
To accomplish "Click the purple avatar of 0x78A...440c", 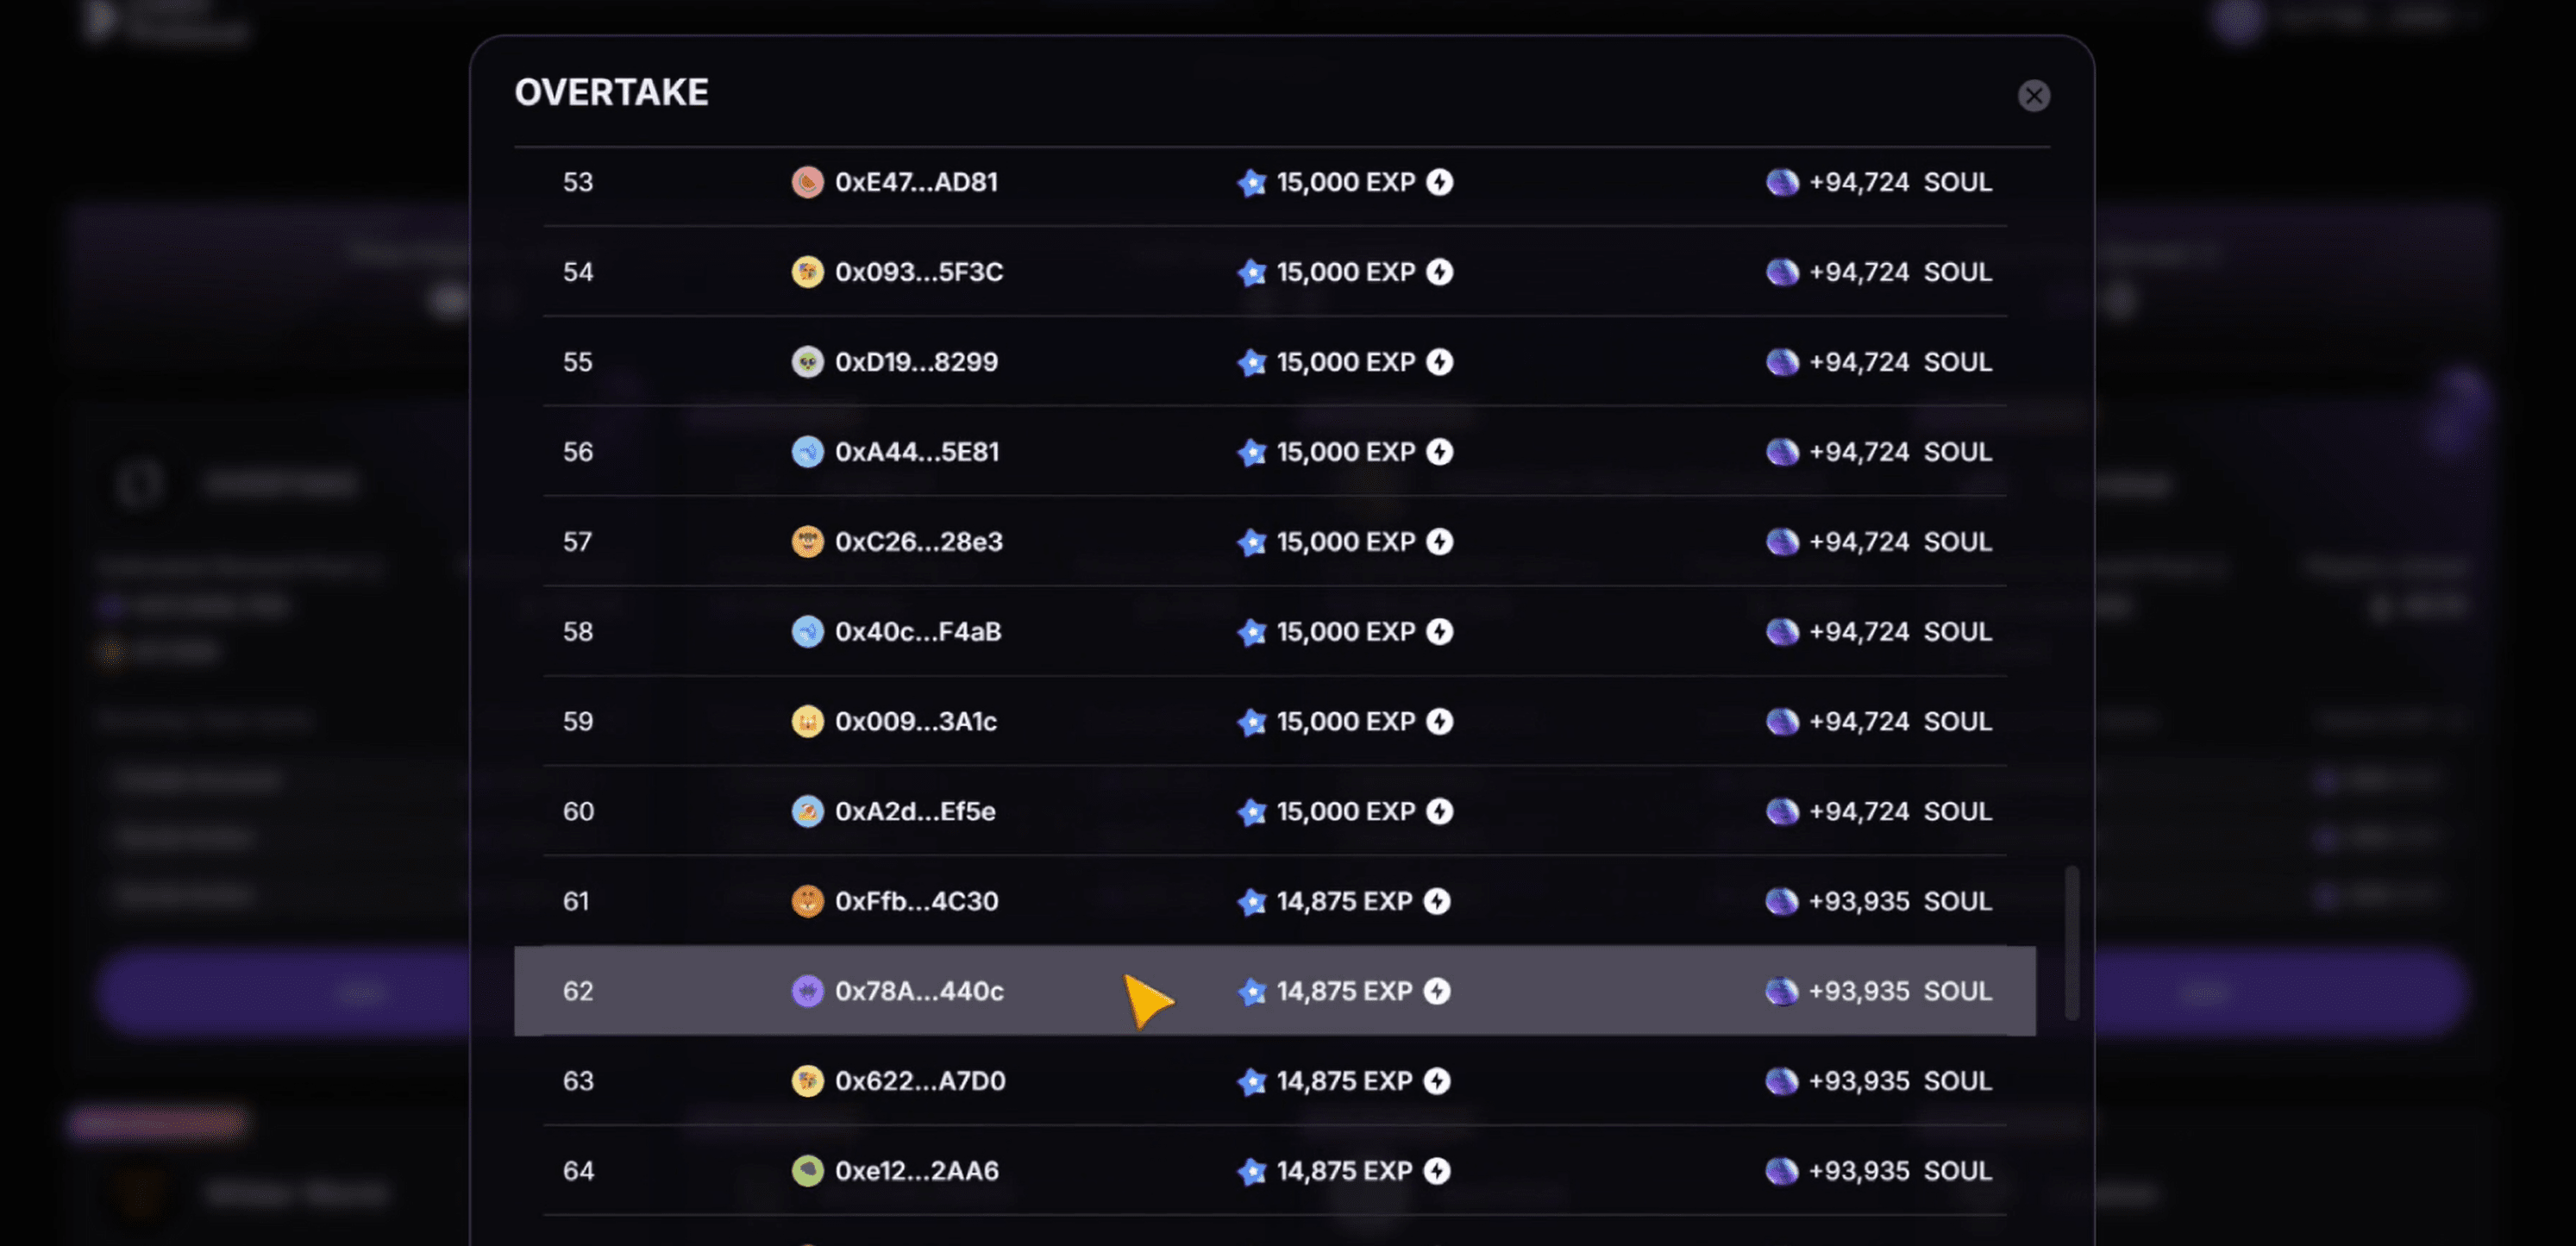I will pyautogui.click(x=807, y=991).
